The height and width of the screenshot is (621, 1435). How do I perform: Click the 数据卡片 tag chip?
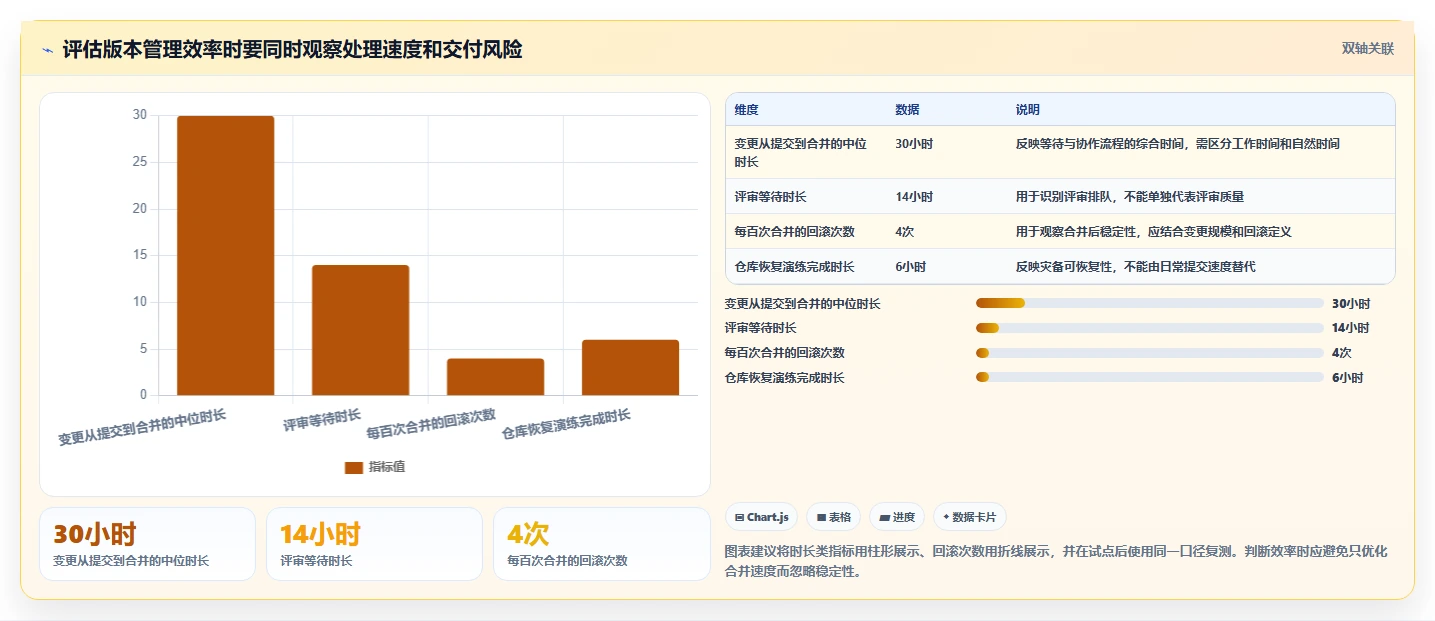point(969,517)
